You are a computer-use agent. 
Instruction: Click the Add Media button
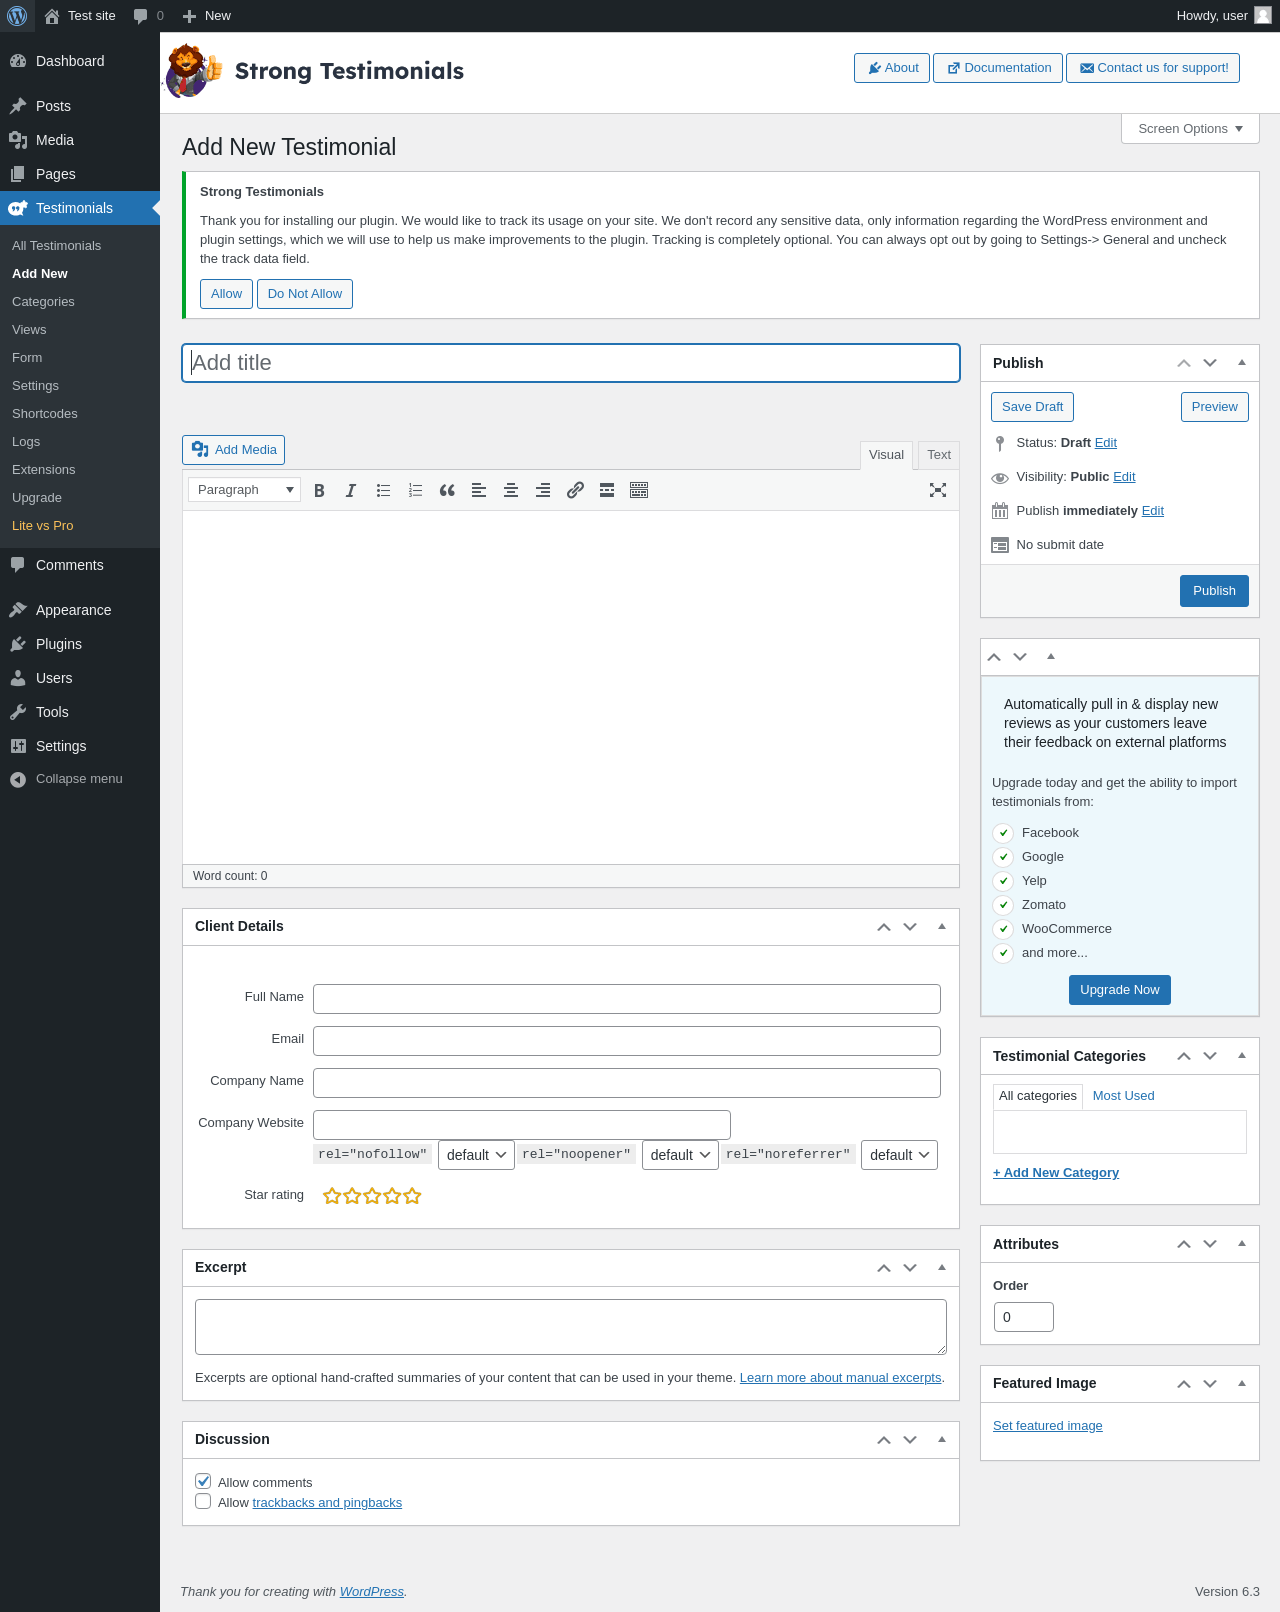pyautogui.click(x=233, y=450)
